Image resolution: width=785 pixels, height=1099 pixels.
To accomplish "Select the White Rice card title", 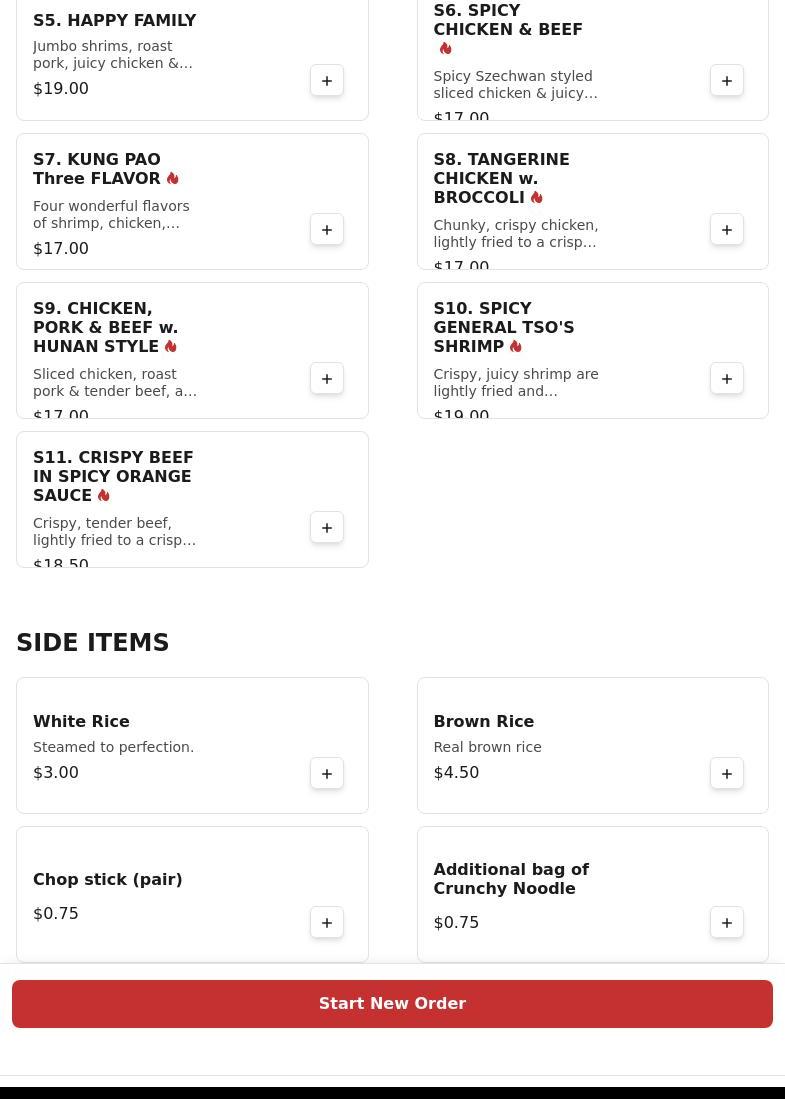I will coord(81,721).
